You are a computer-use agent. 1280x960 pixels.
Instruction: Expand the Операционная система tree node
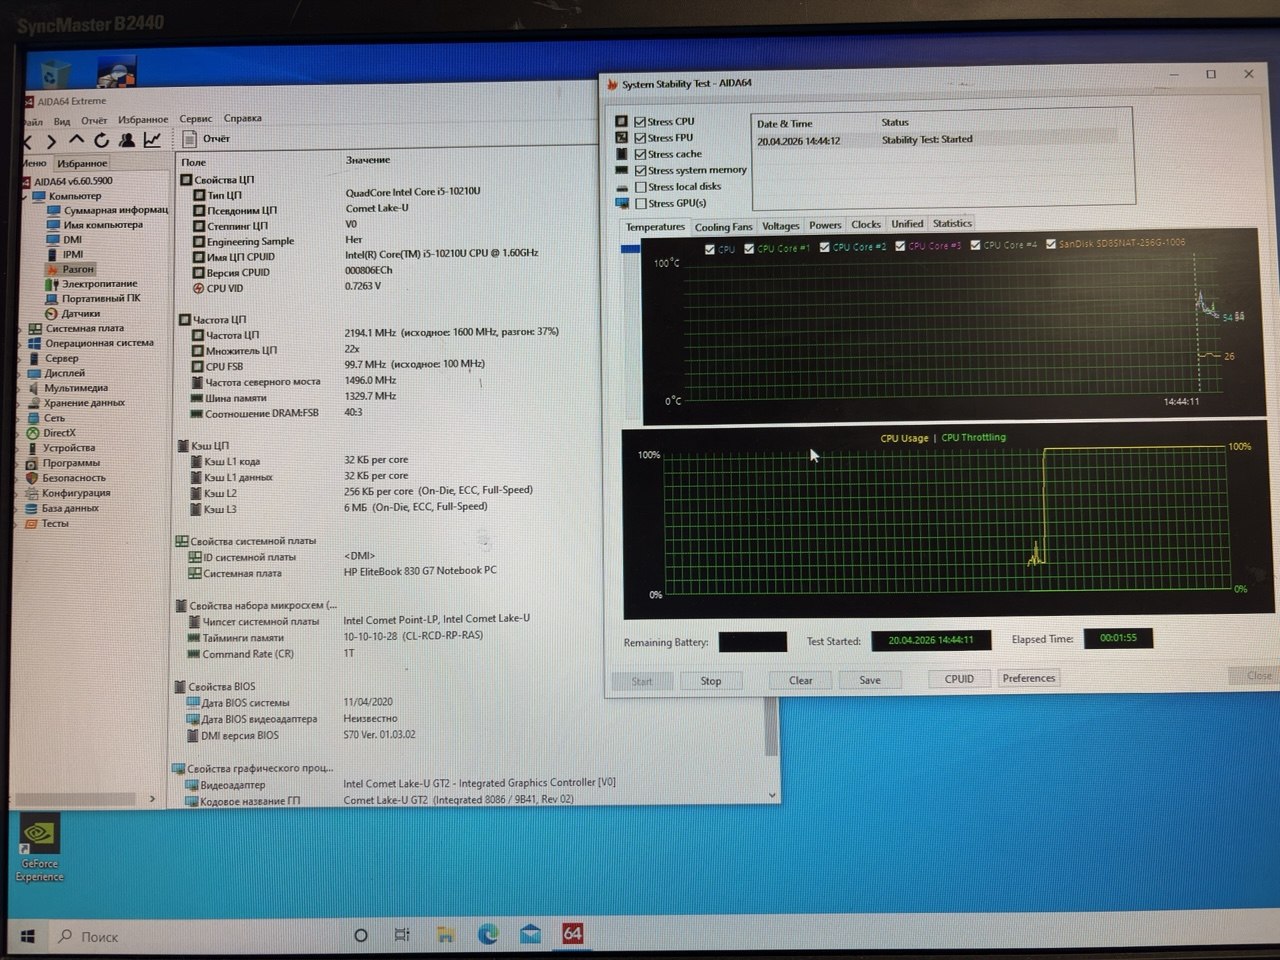(21, 343)
